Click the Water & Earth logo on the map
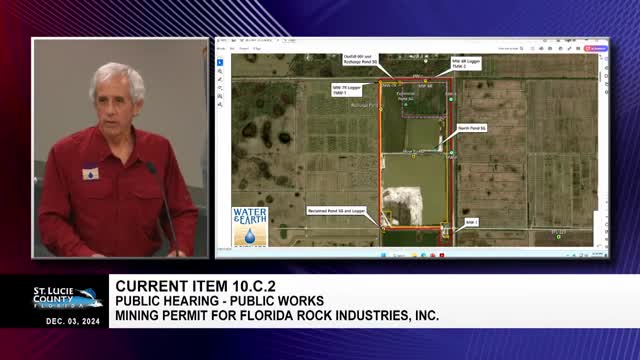640x360 pixels. [x=250, y=227]
